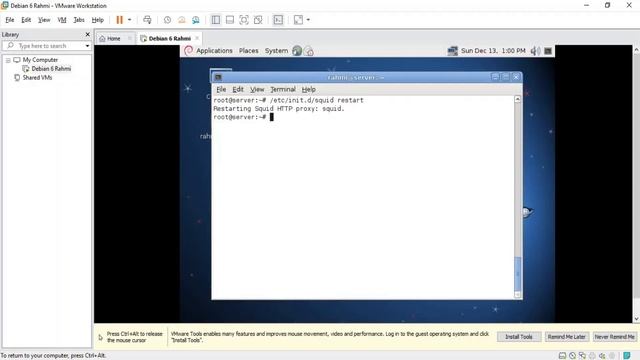This screenshot has height=360, width=640.
Task: Enter full screen mode
Action: pos(244,20)
